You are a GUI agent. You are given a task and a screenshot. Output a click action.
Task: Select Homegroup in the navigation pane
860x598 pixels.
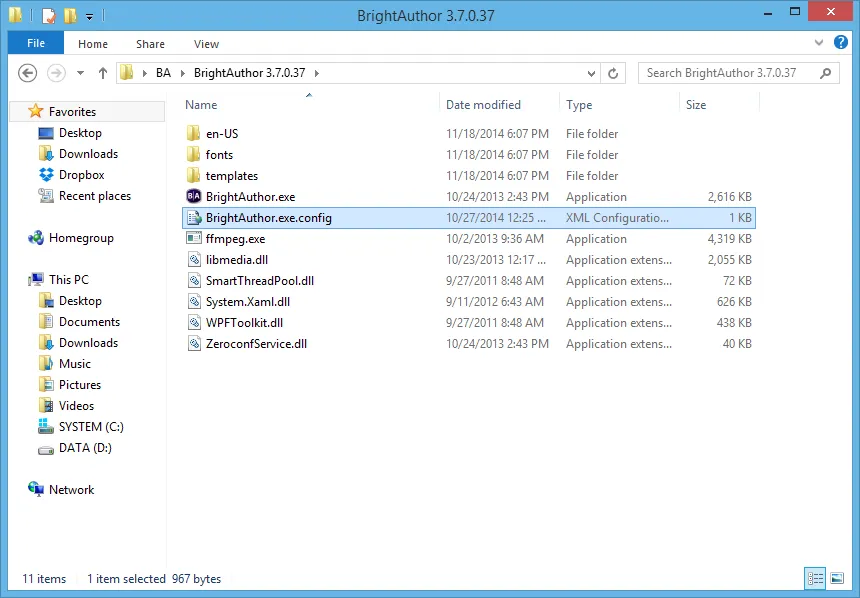pyautogui.click(x=81, y=238)
